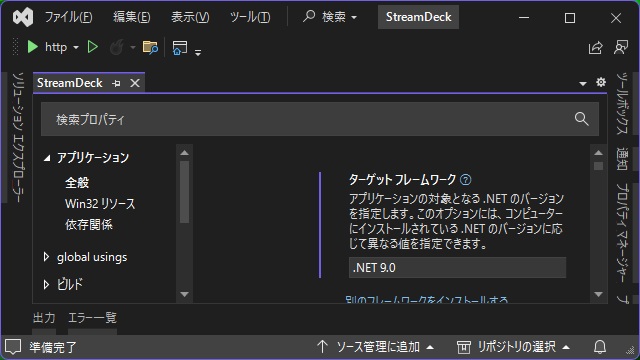Open the ファイル(F) menu
This screenshot has height=360, width=640.
coord(68,17)
